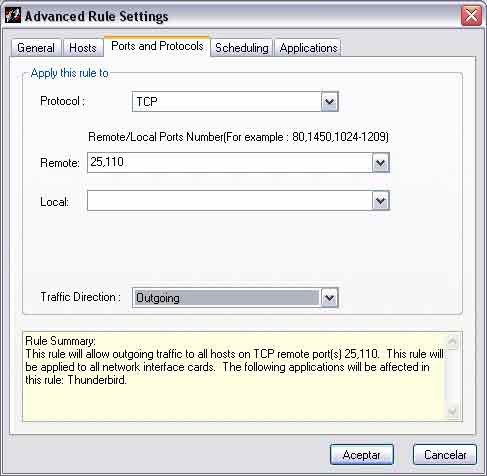487x476 pixels.
Task: Go to the Scheduling tab
Action: coord(242,48)
